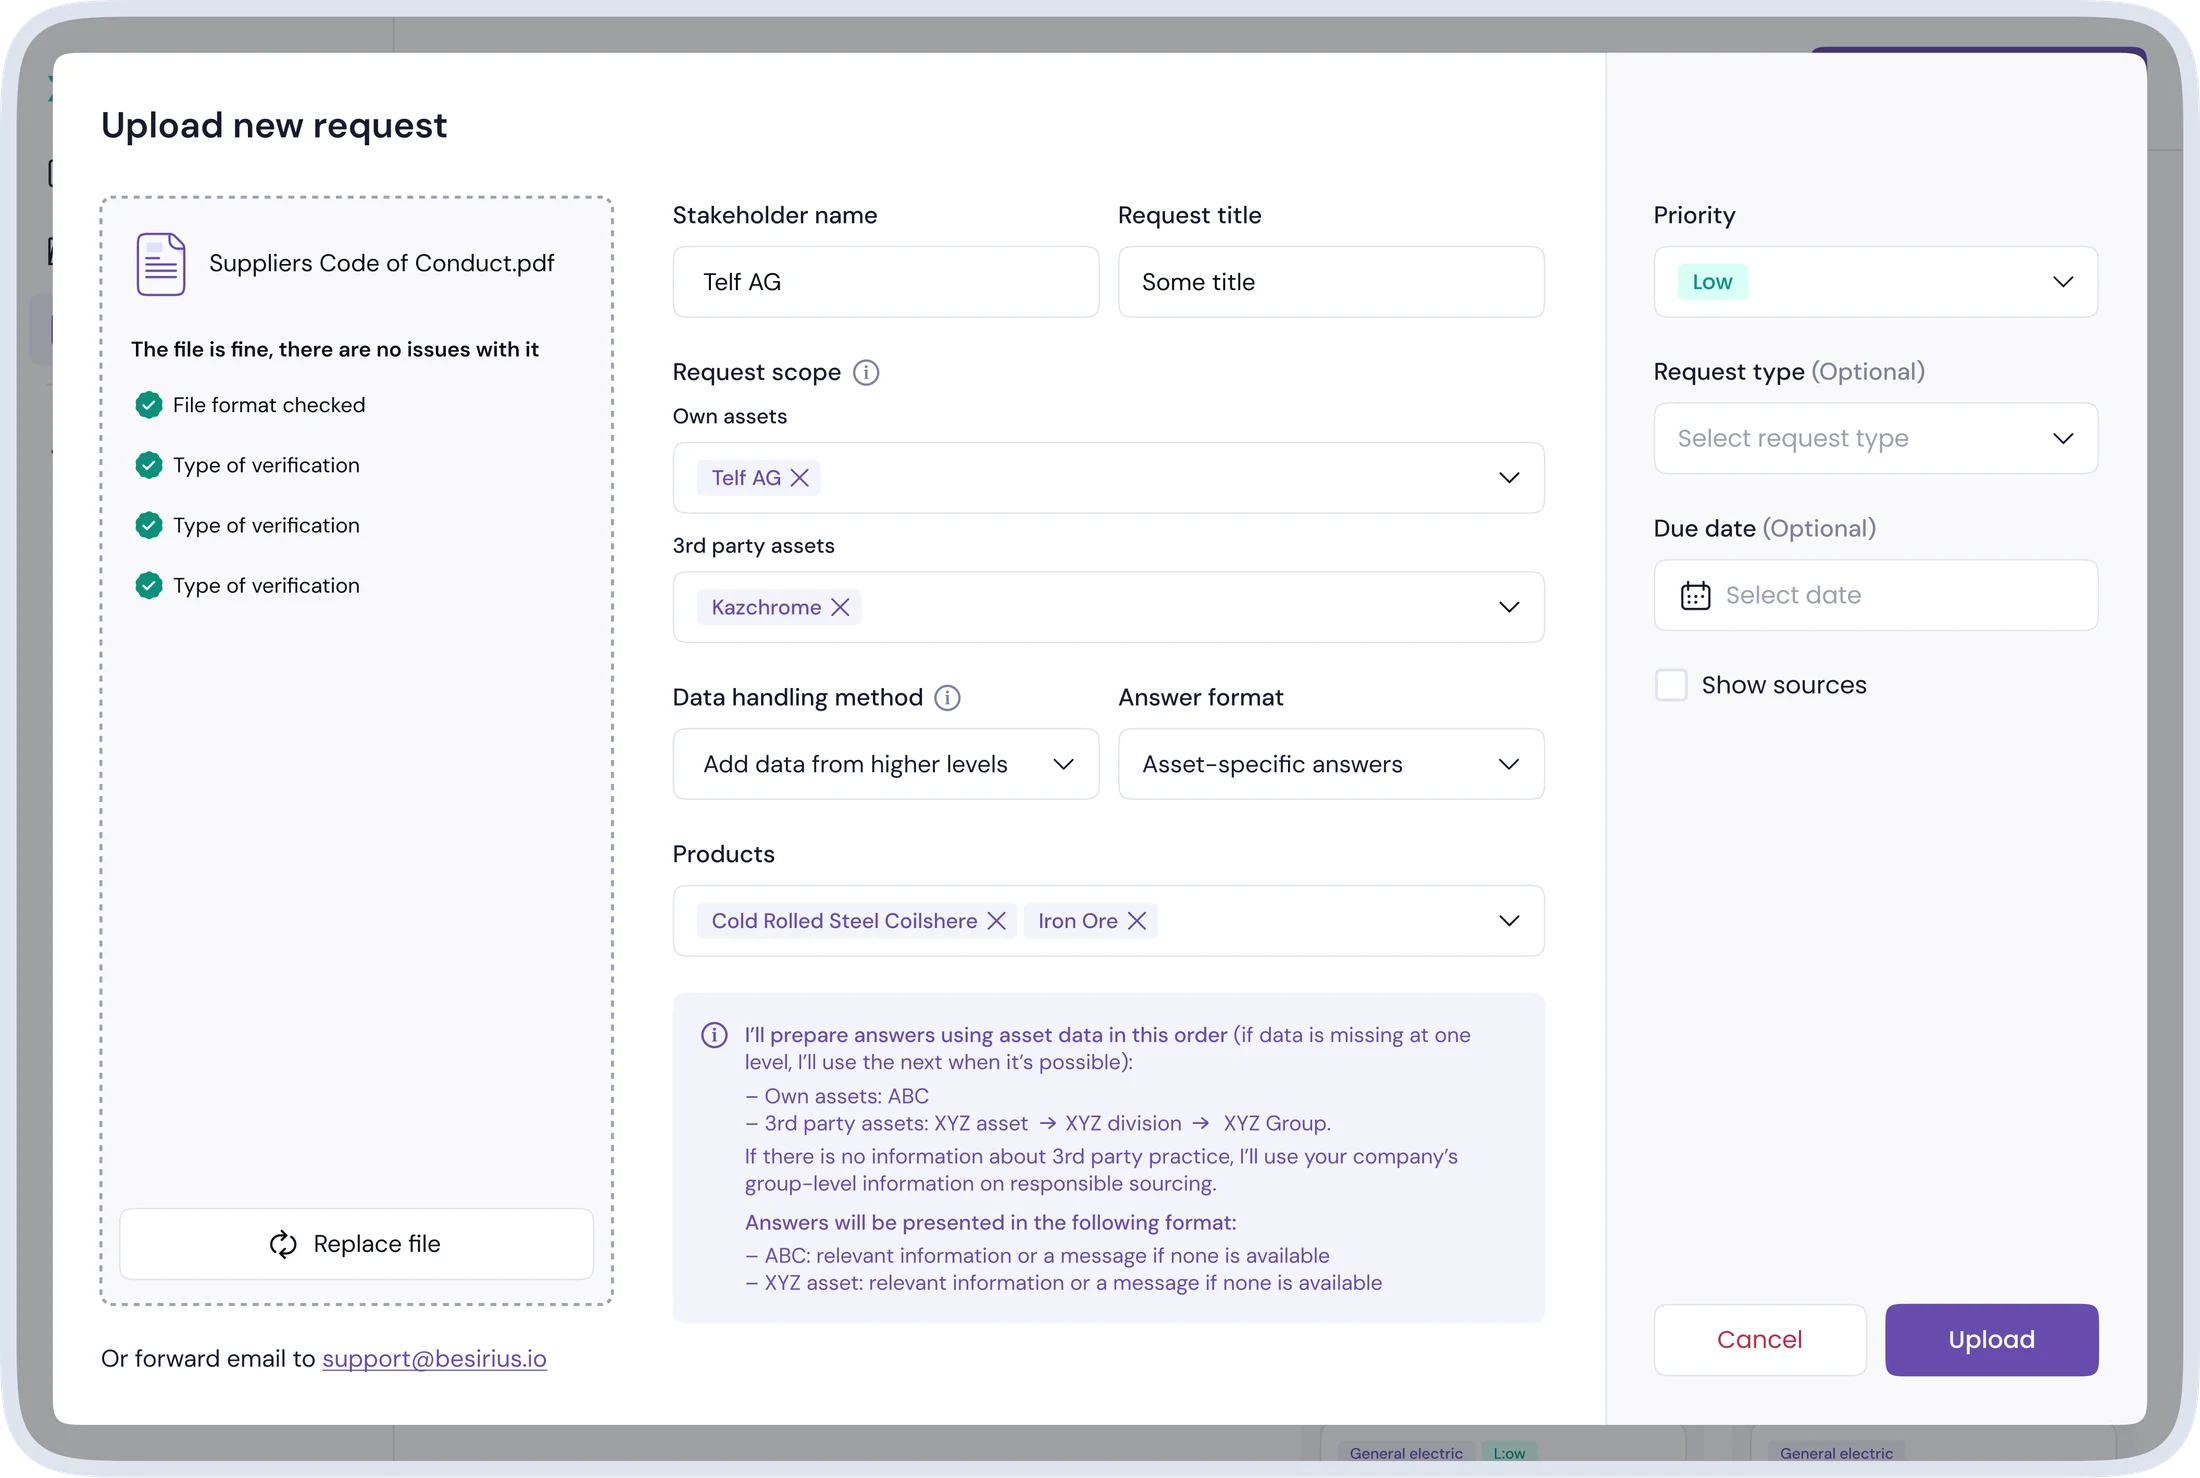Click the Upload new request heading
The width and height of the screenshot is (2200, 1478).
pos(274,125)
